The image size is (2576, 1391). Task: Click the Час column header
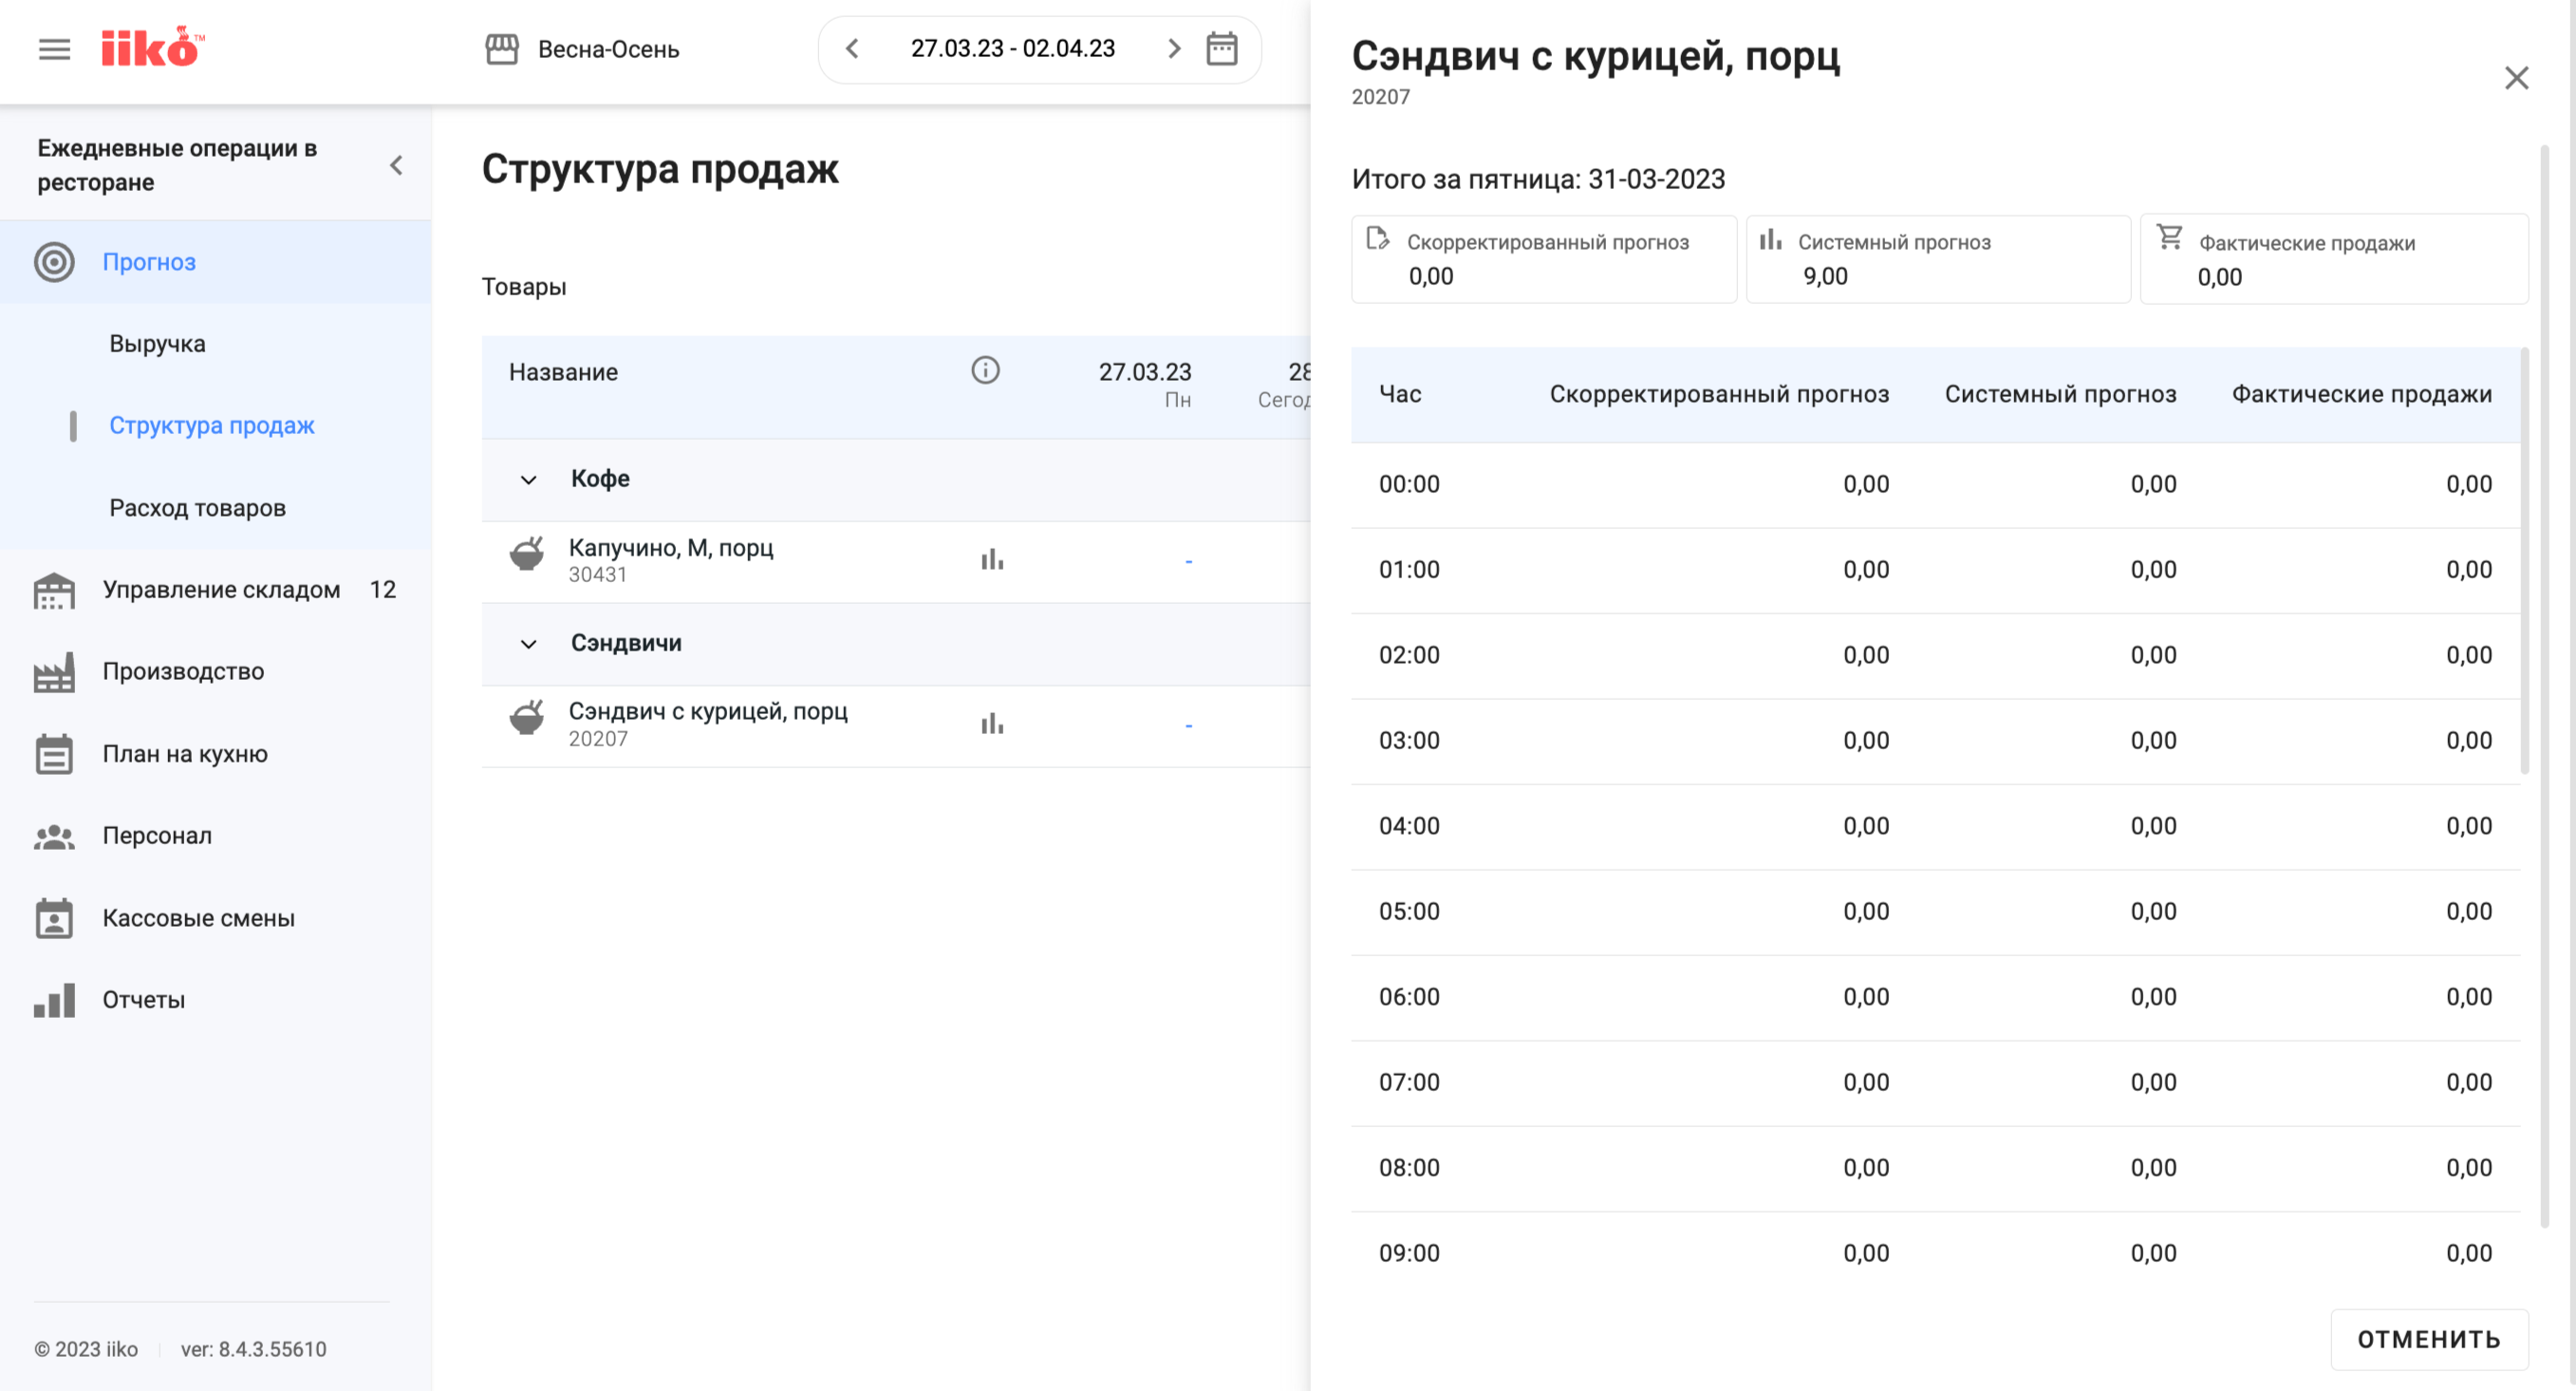1400,394
